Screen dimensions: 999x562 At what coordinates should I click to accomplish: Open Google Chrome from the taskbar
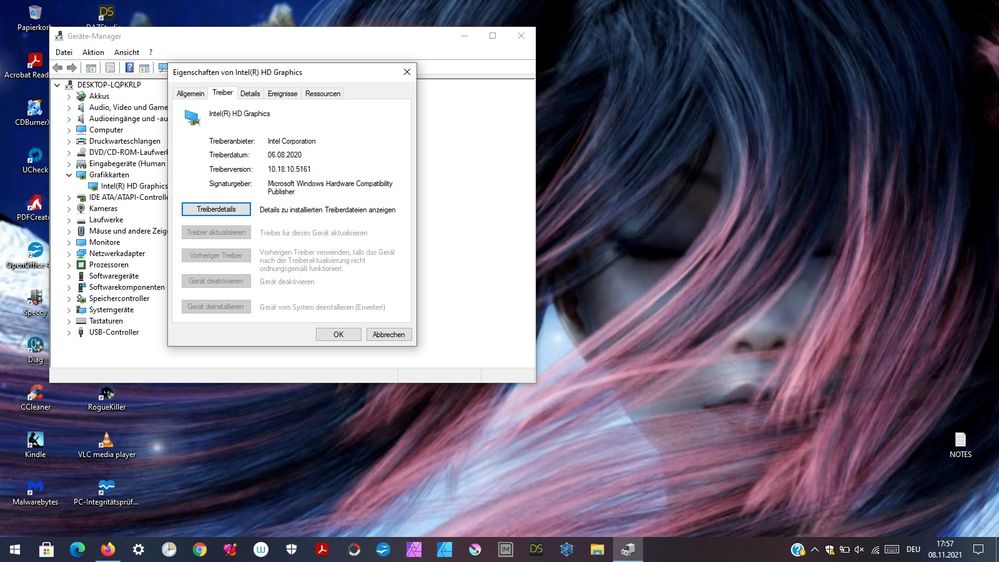[199, 549]
